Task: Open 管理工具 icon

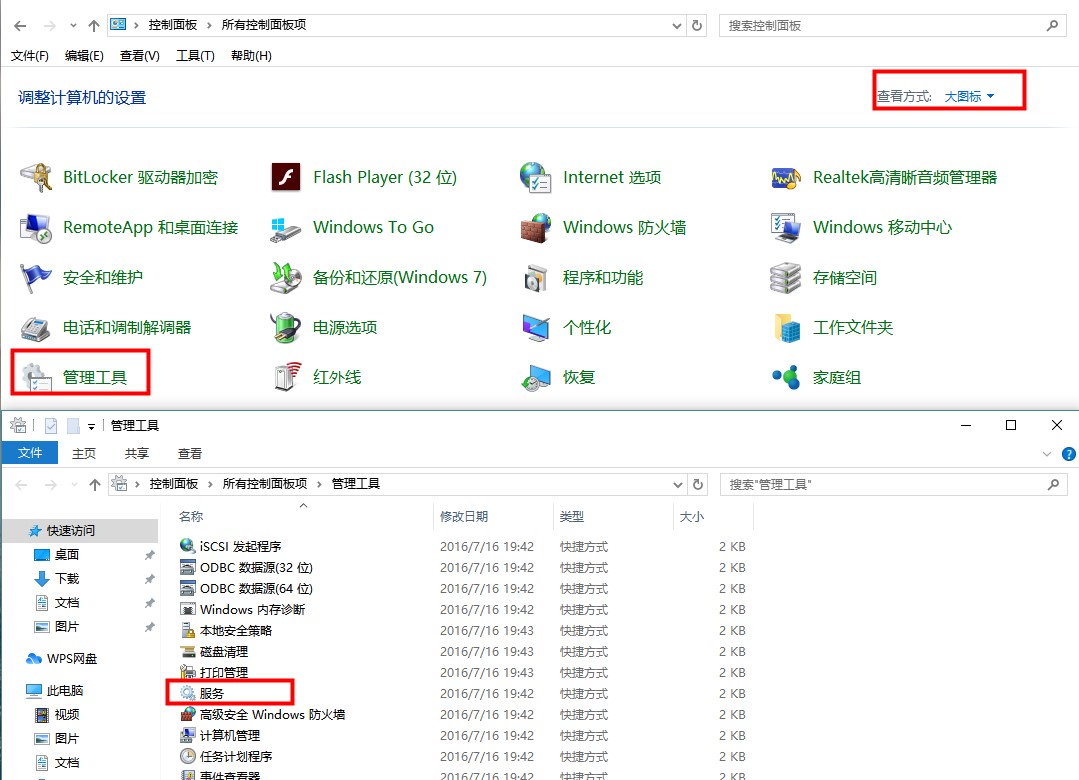Action: (x=36, y=378)
